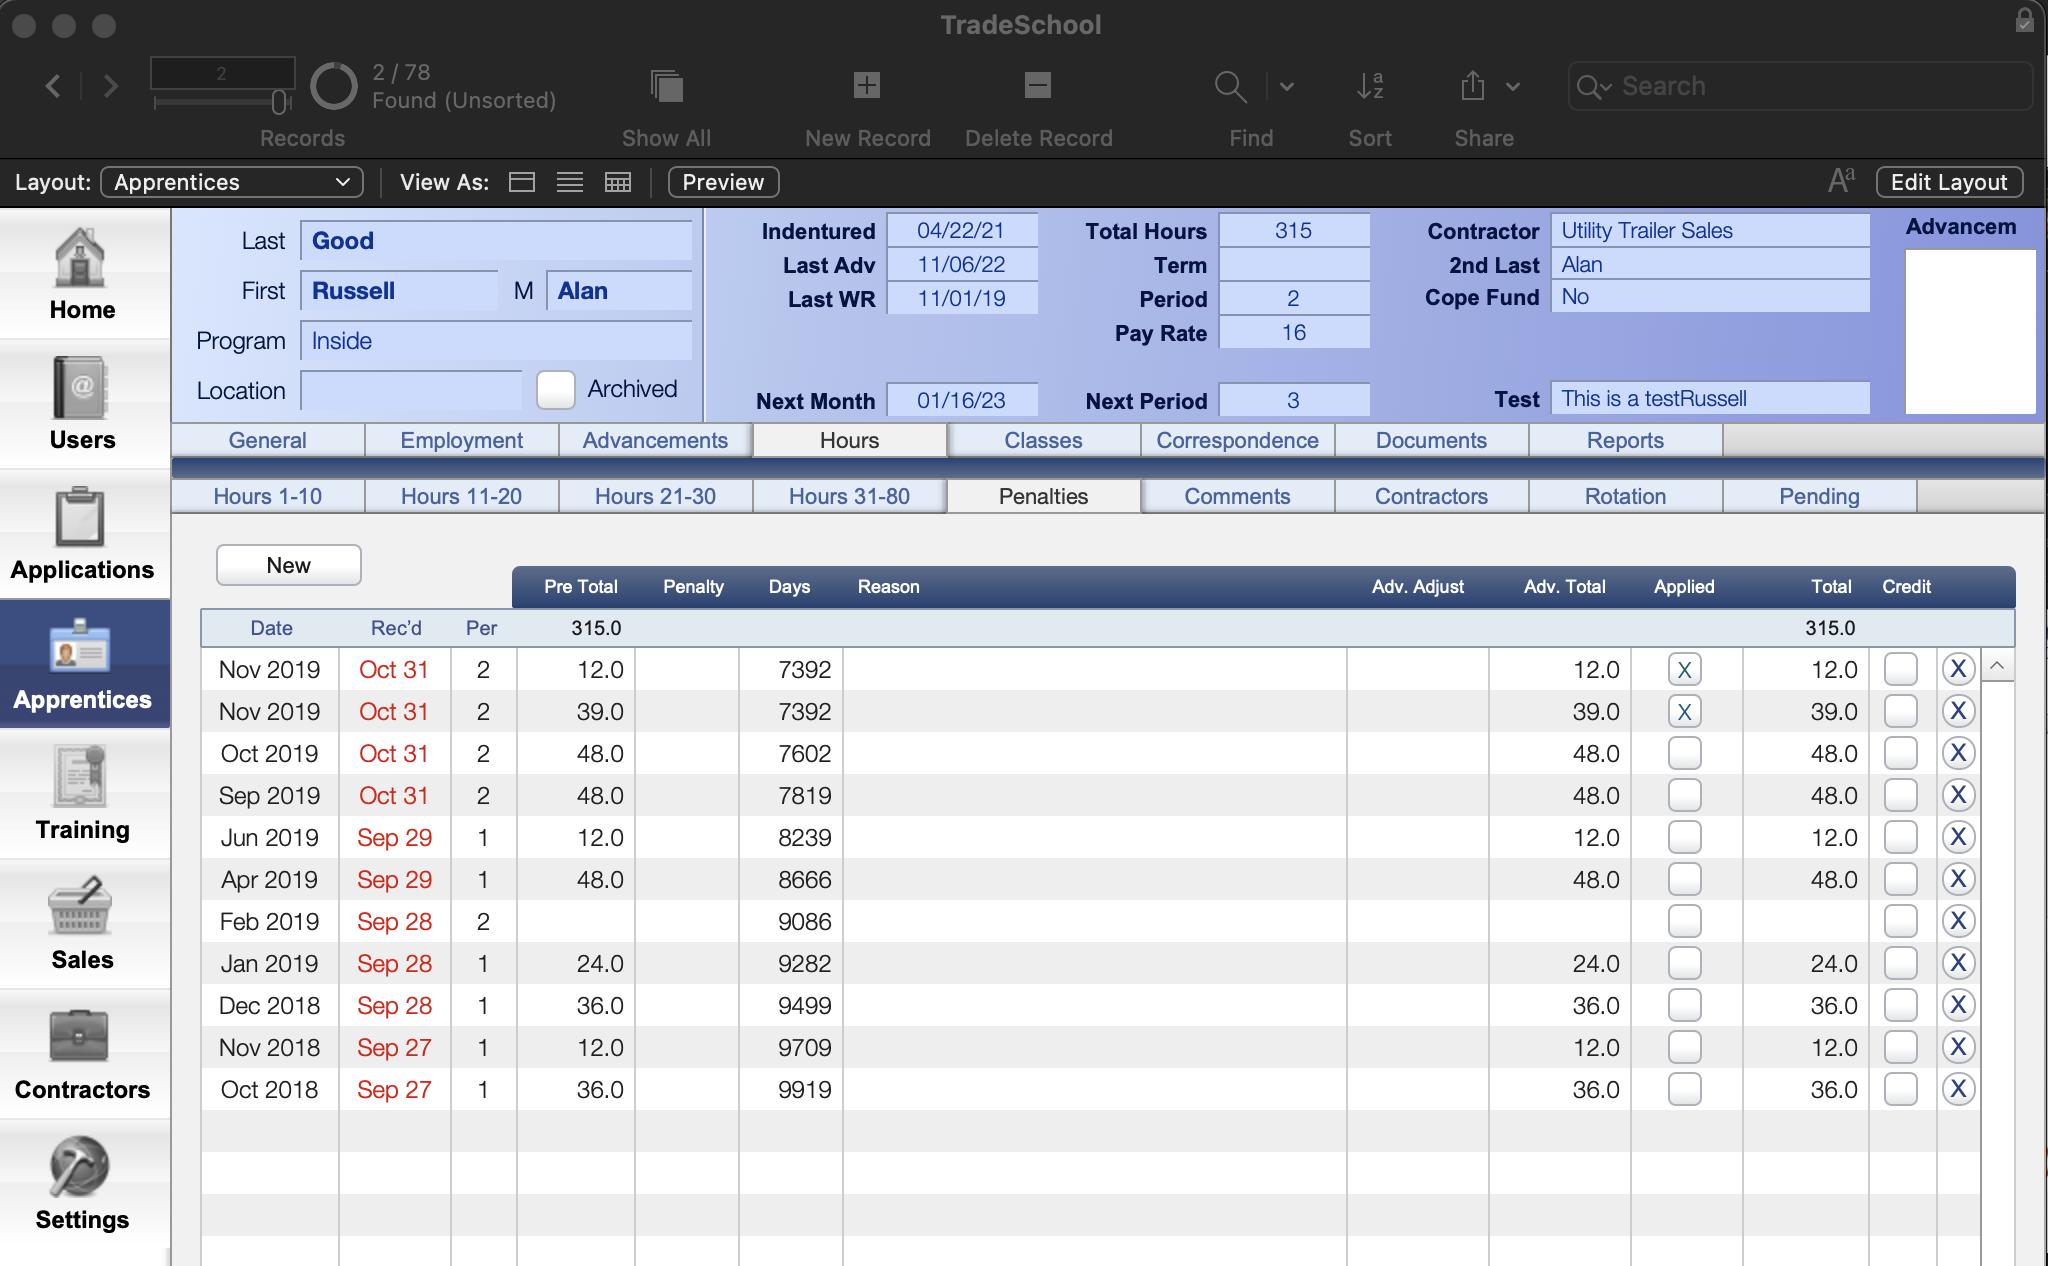The height and width of the screenshot is (1266, 2048).
Task: Open the Reports tab
Action: [x=1626, y=440]
